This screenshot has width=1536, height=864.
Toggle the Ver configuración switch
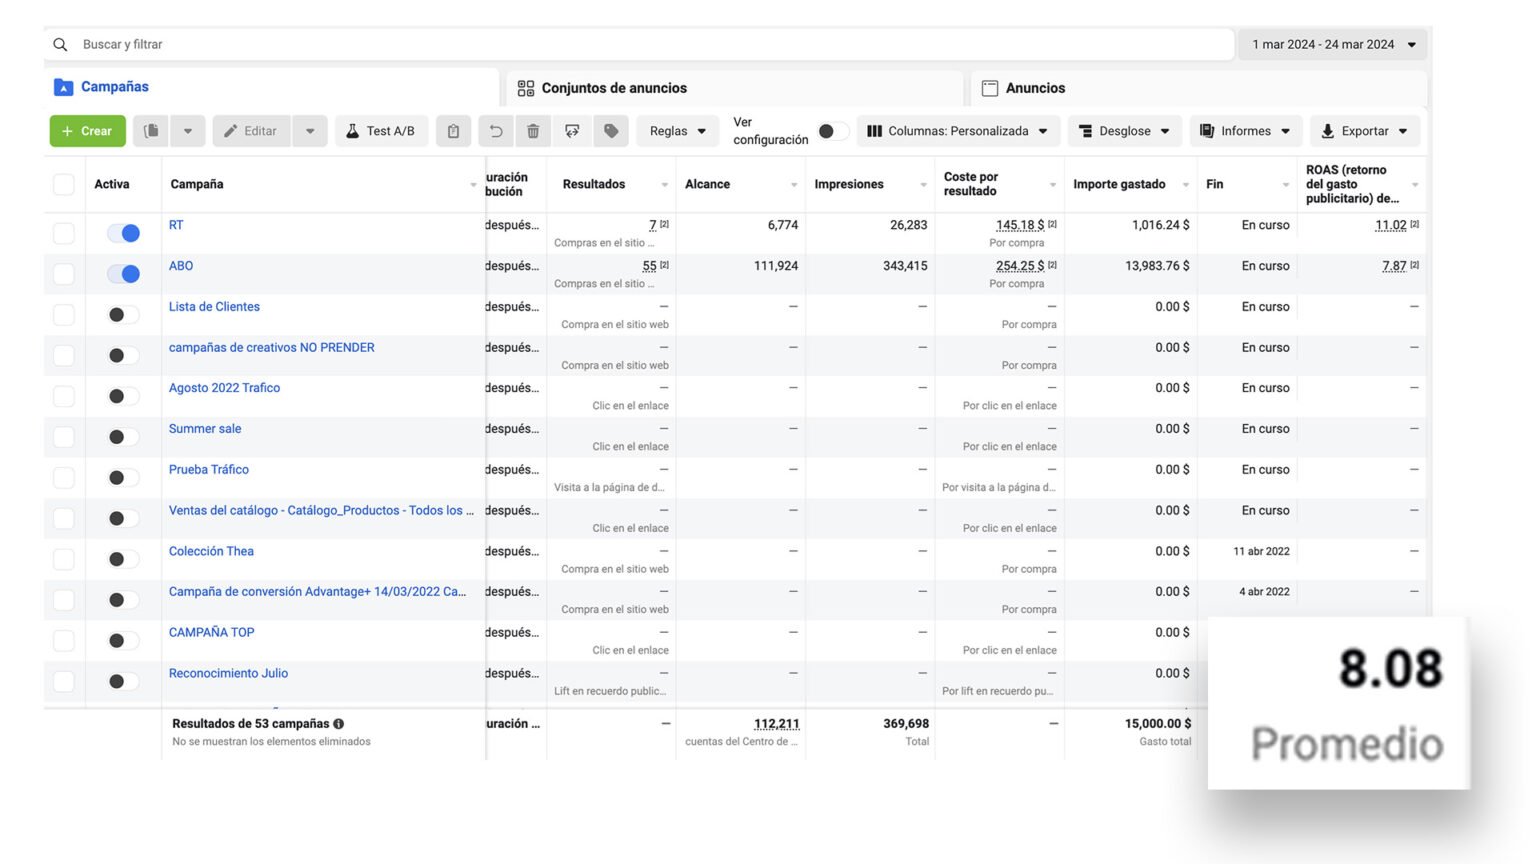coord(833,131)
